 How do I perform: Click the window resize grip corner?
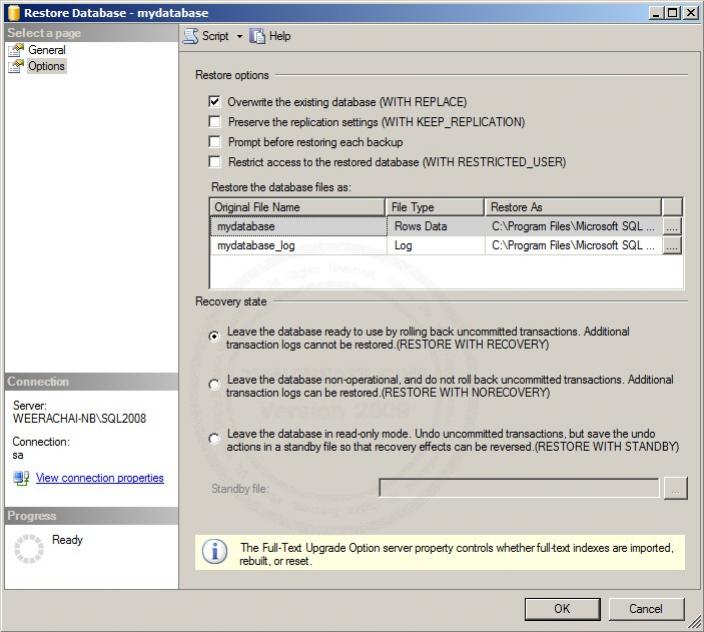point(695,623)
